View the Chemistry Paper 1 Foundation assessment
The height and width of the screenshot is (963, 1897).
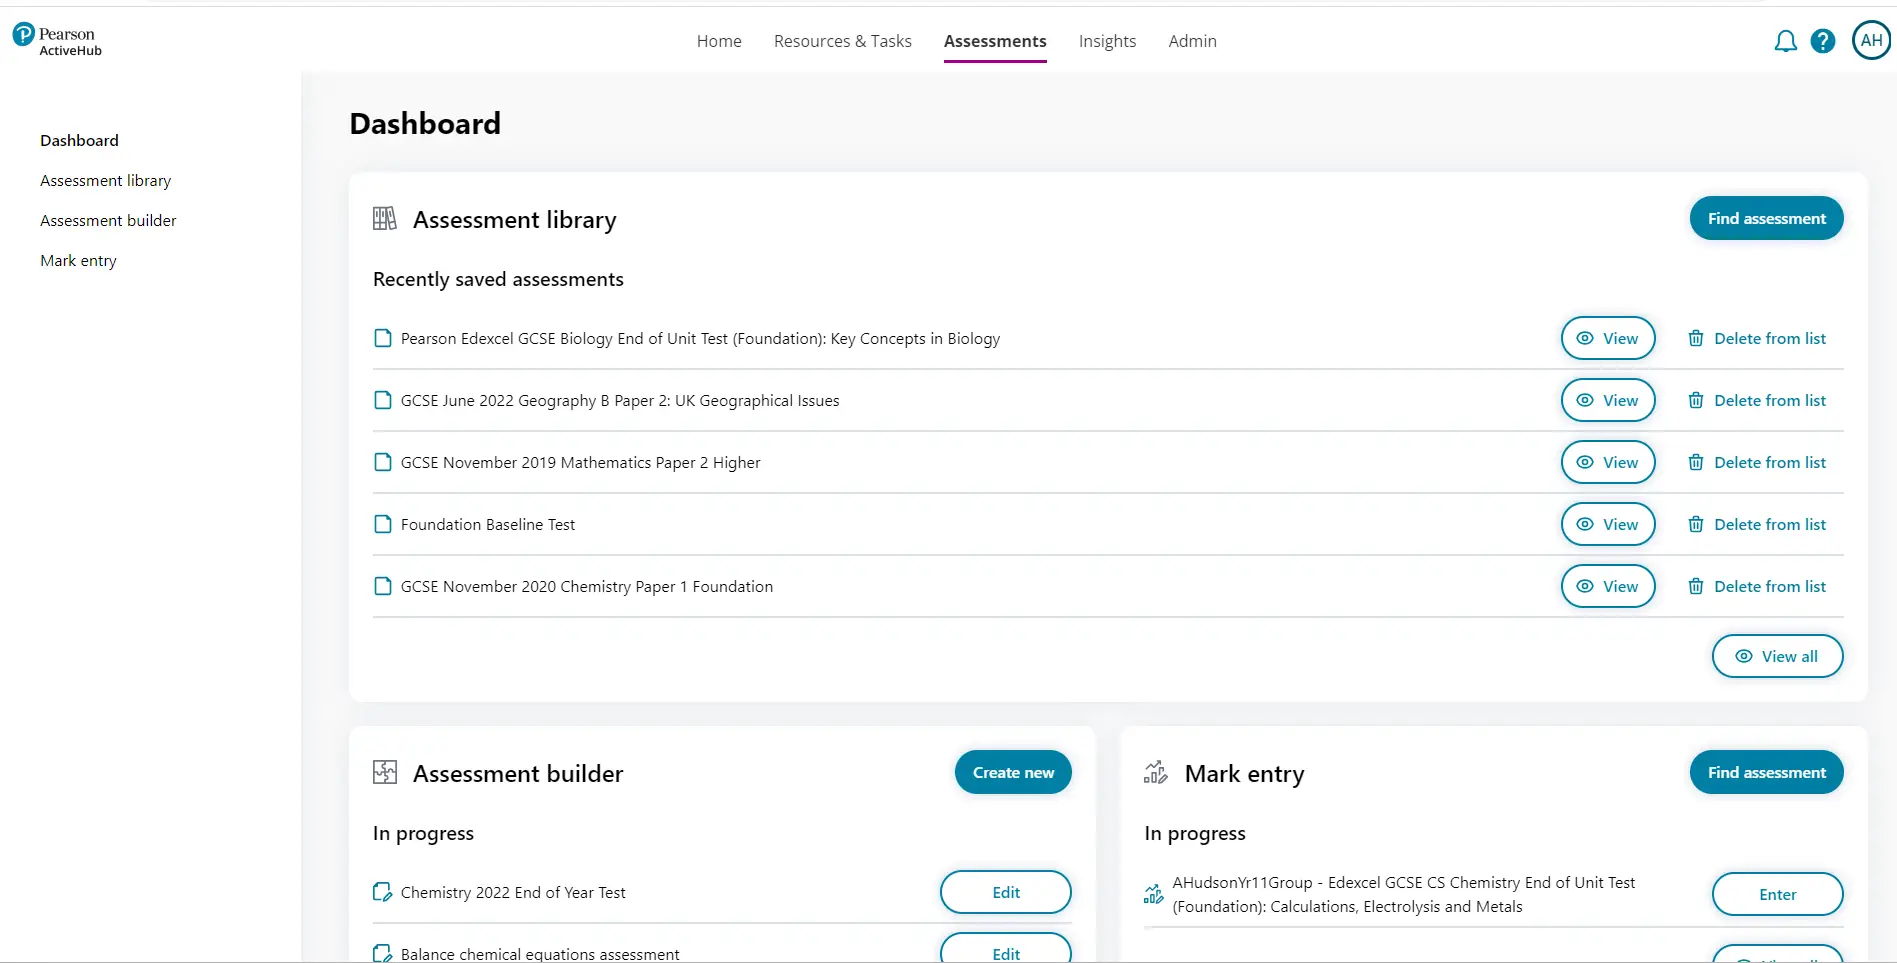1608,586
